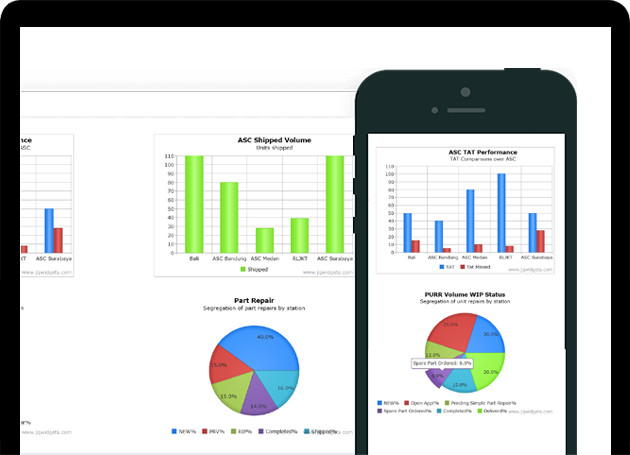Select the ASC Surabaya green bar in Shipped Volume
This screenshot has width=630, height=455.
tap(334, 204)
